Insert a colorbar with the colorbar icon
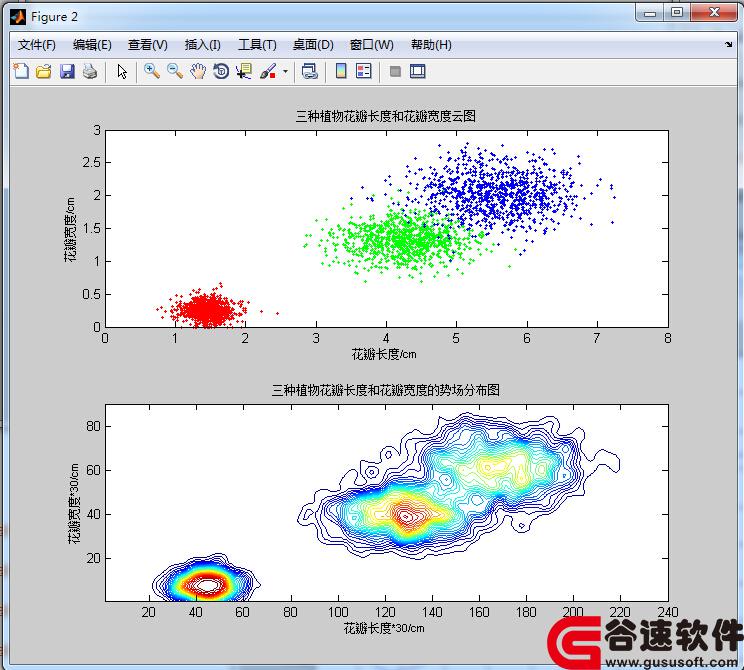The image size is (744, 670). [341, 71]
